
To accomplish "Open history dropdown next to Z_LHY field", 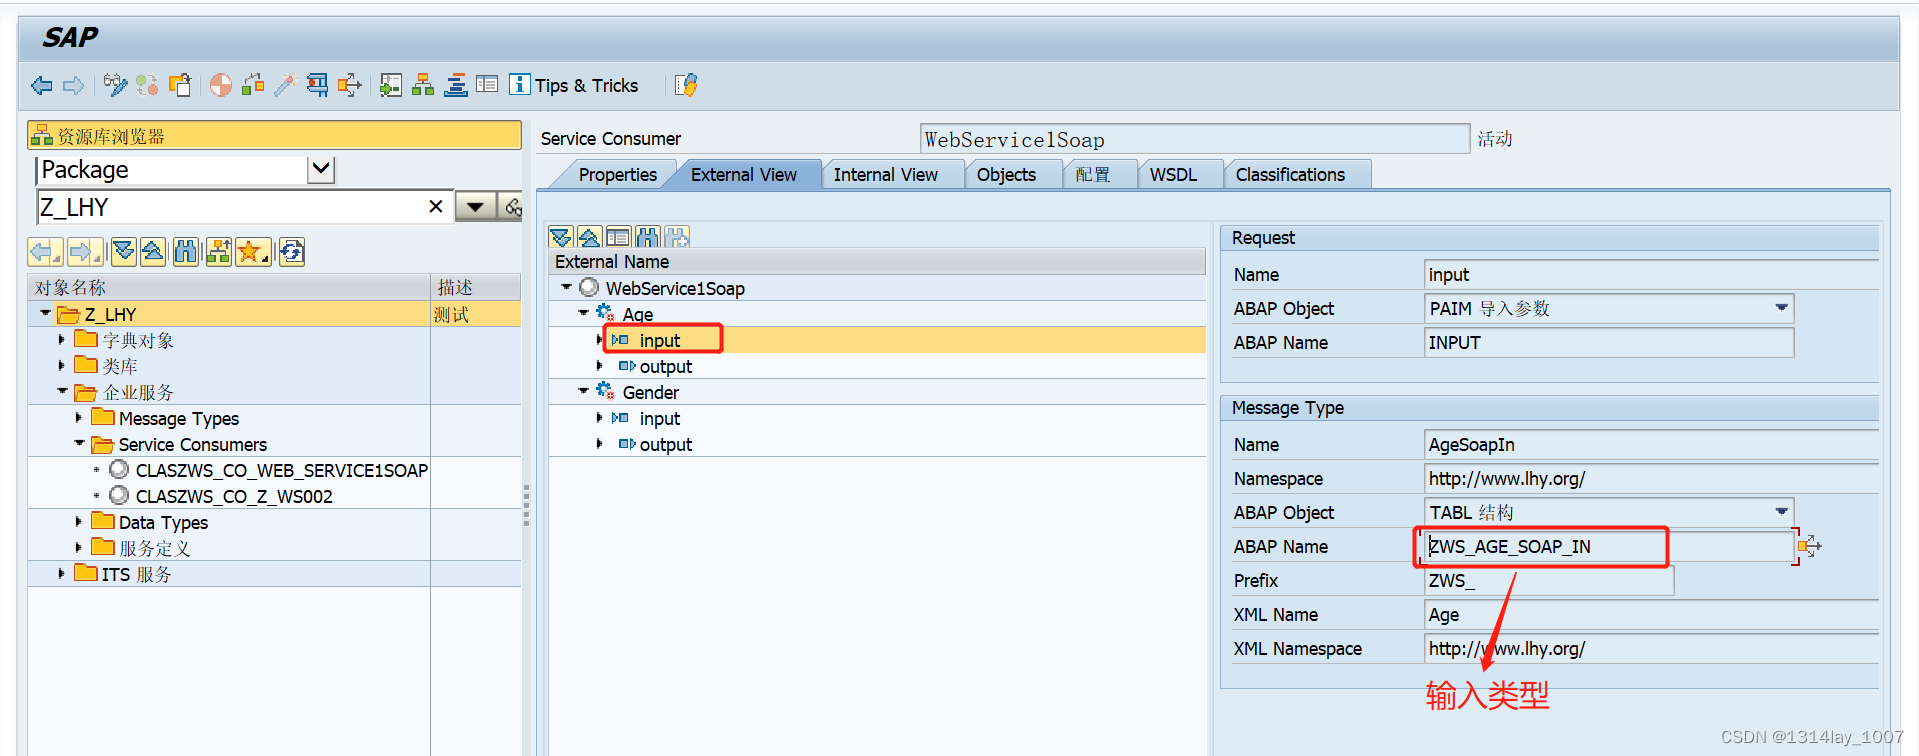I will (x=476, y=207).
